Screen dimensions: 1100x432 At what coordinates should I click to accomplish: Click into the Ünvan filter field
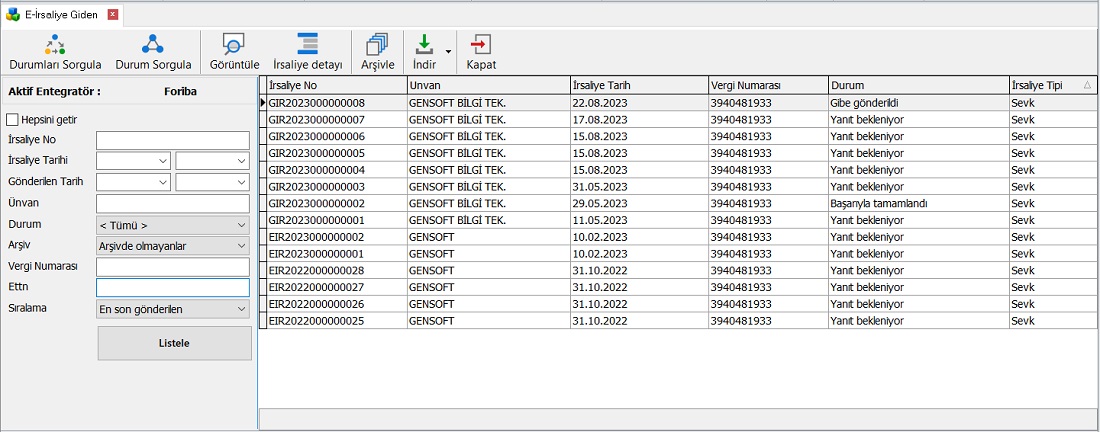pos(173,203)
